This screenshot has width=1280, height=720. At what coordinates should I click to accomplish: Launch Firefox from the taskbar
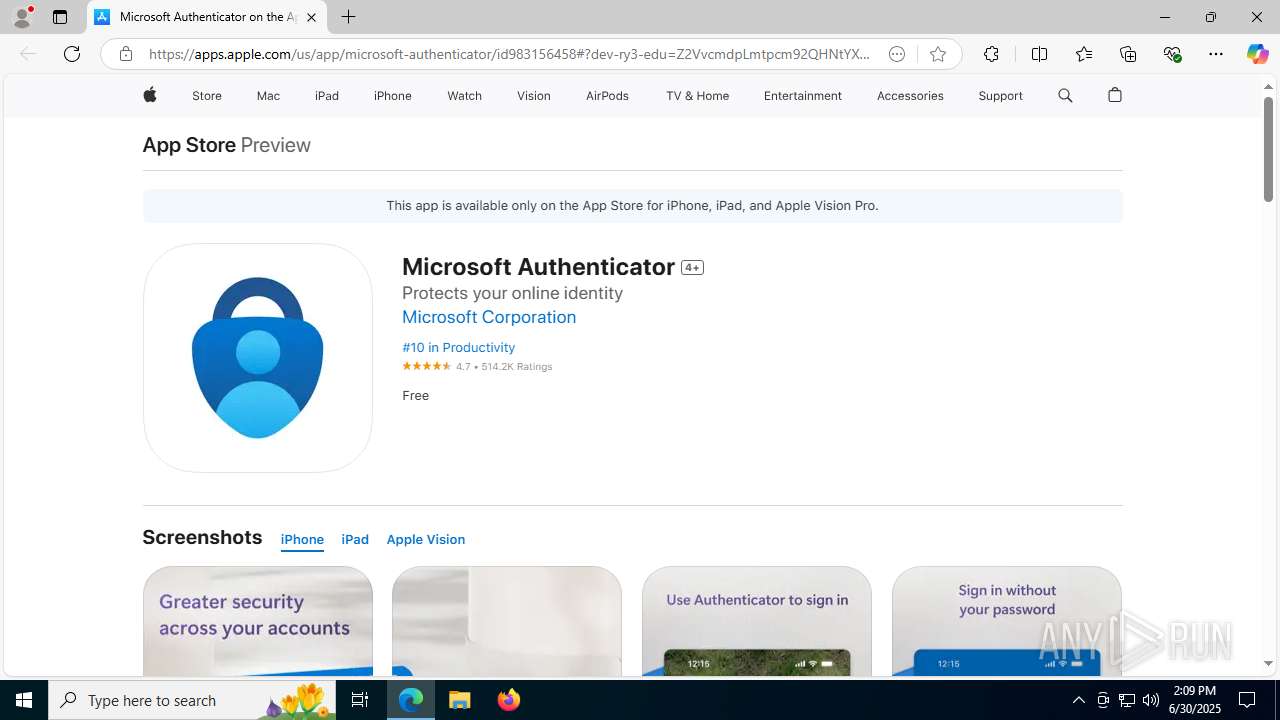[x=509, y=700]
